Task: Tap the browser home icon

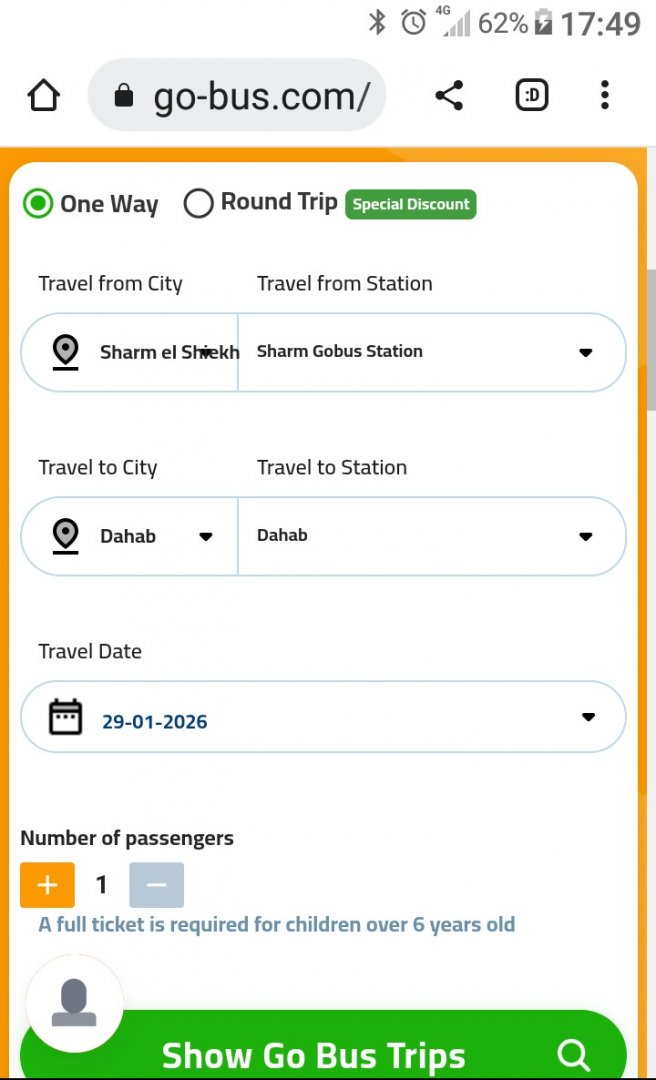Action: click(x=44, y=96)
